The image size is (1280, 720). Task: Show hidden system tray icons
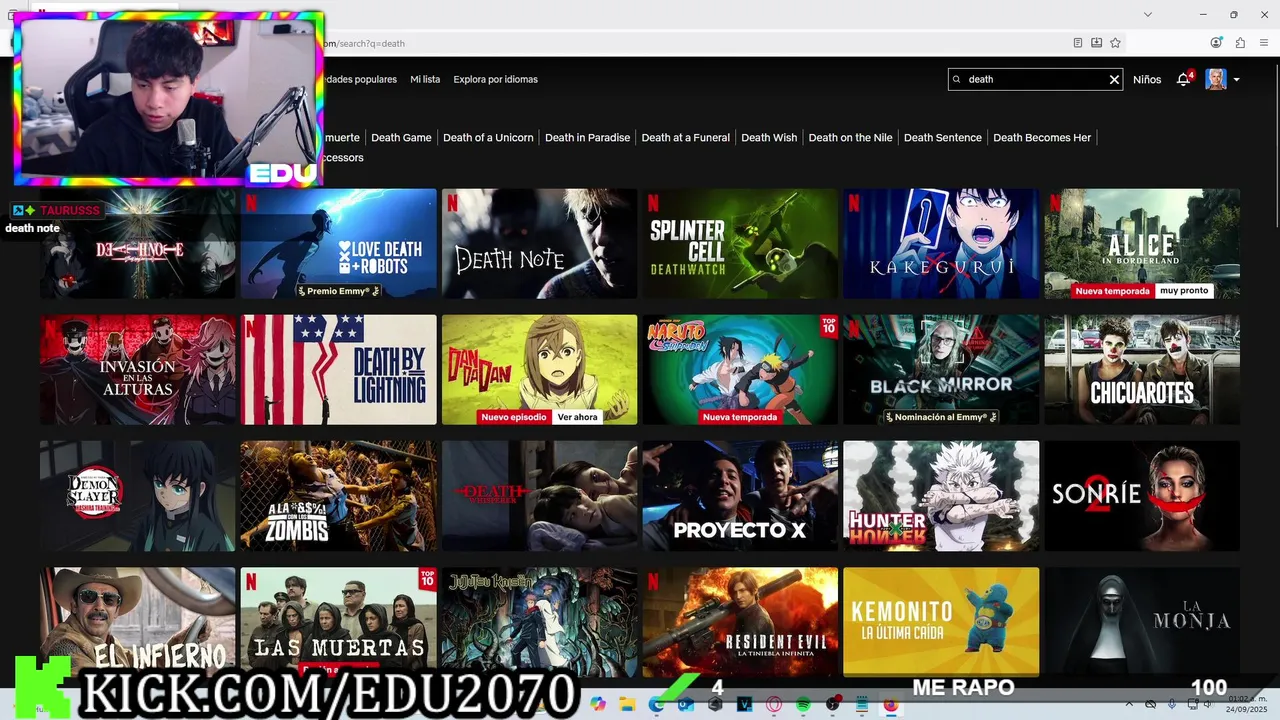1130,705
